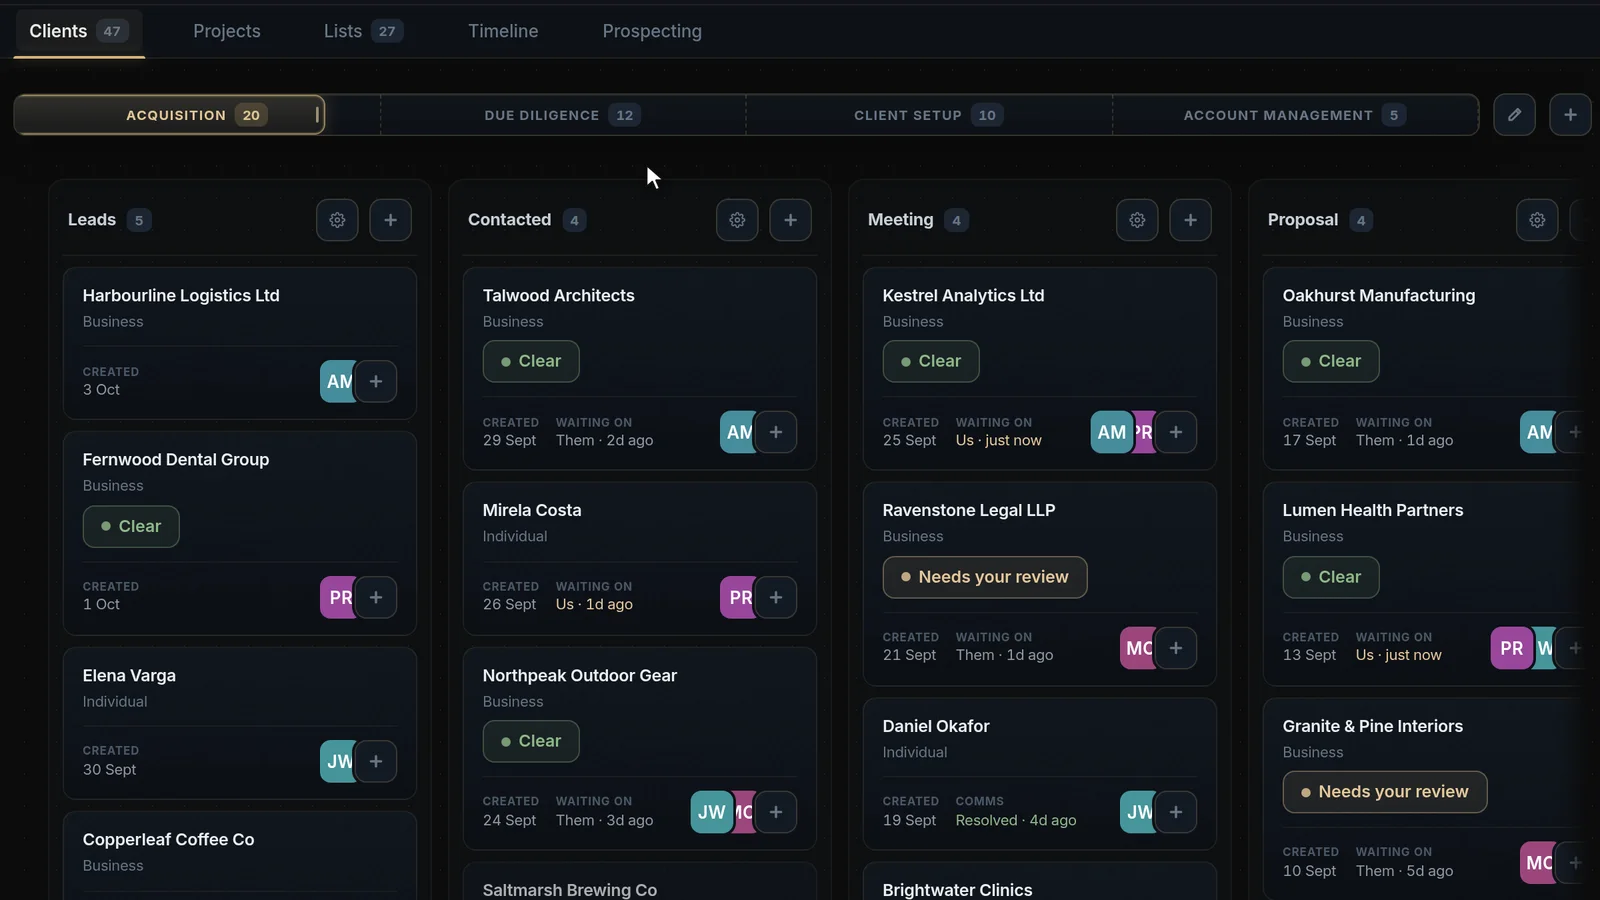Click Needs your review on Ravenstone Legal LLP

point(985,577)
